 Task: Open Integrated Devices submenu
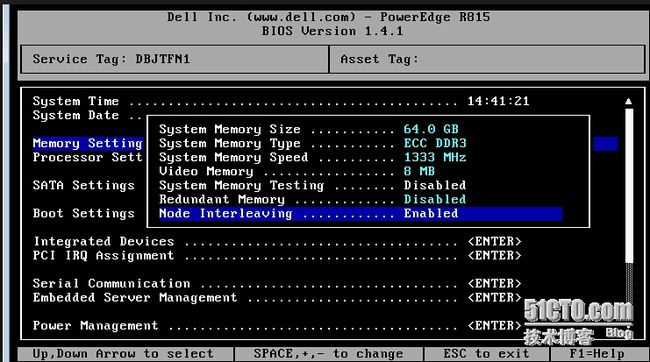tap(104, 241)
